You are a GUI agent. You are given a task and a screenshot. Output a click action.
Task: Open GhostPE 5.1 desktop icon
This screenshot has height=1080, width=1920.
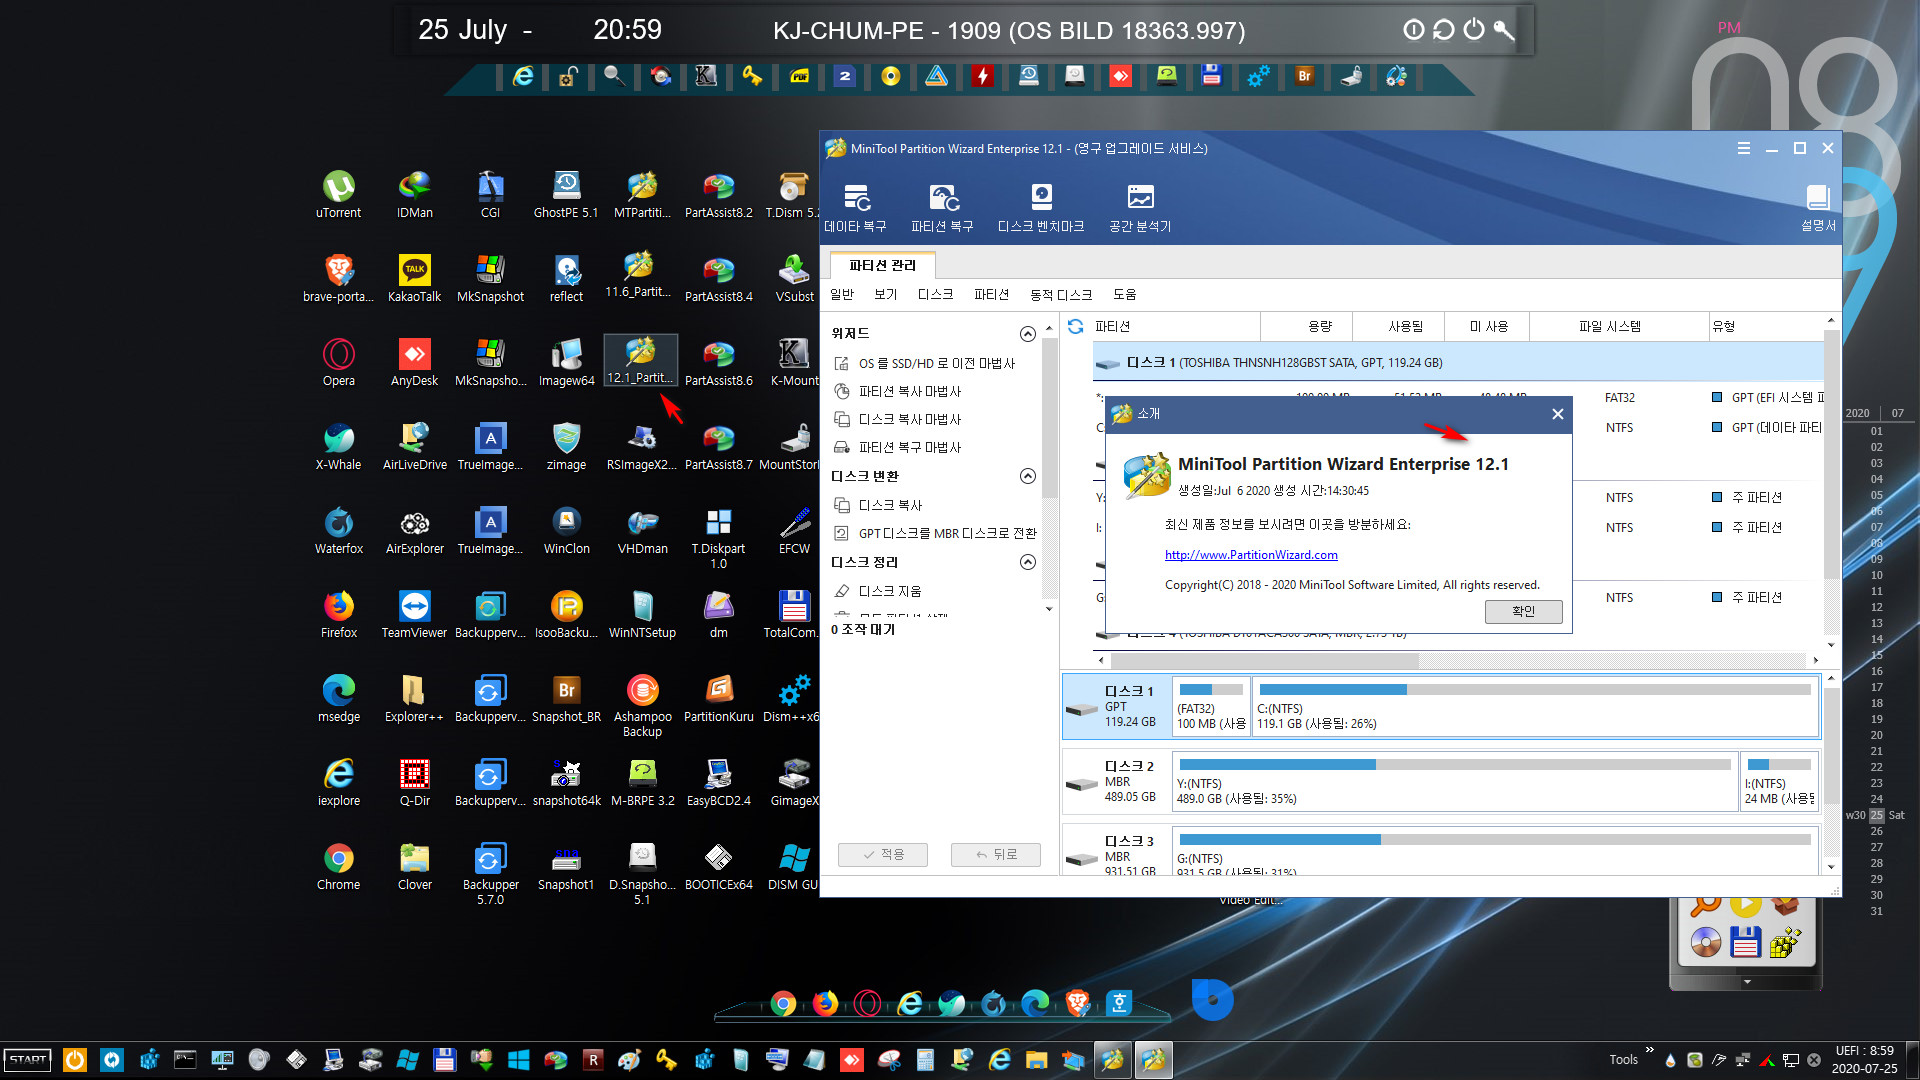[566, 195]
